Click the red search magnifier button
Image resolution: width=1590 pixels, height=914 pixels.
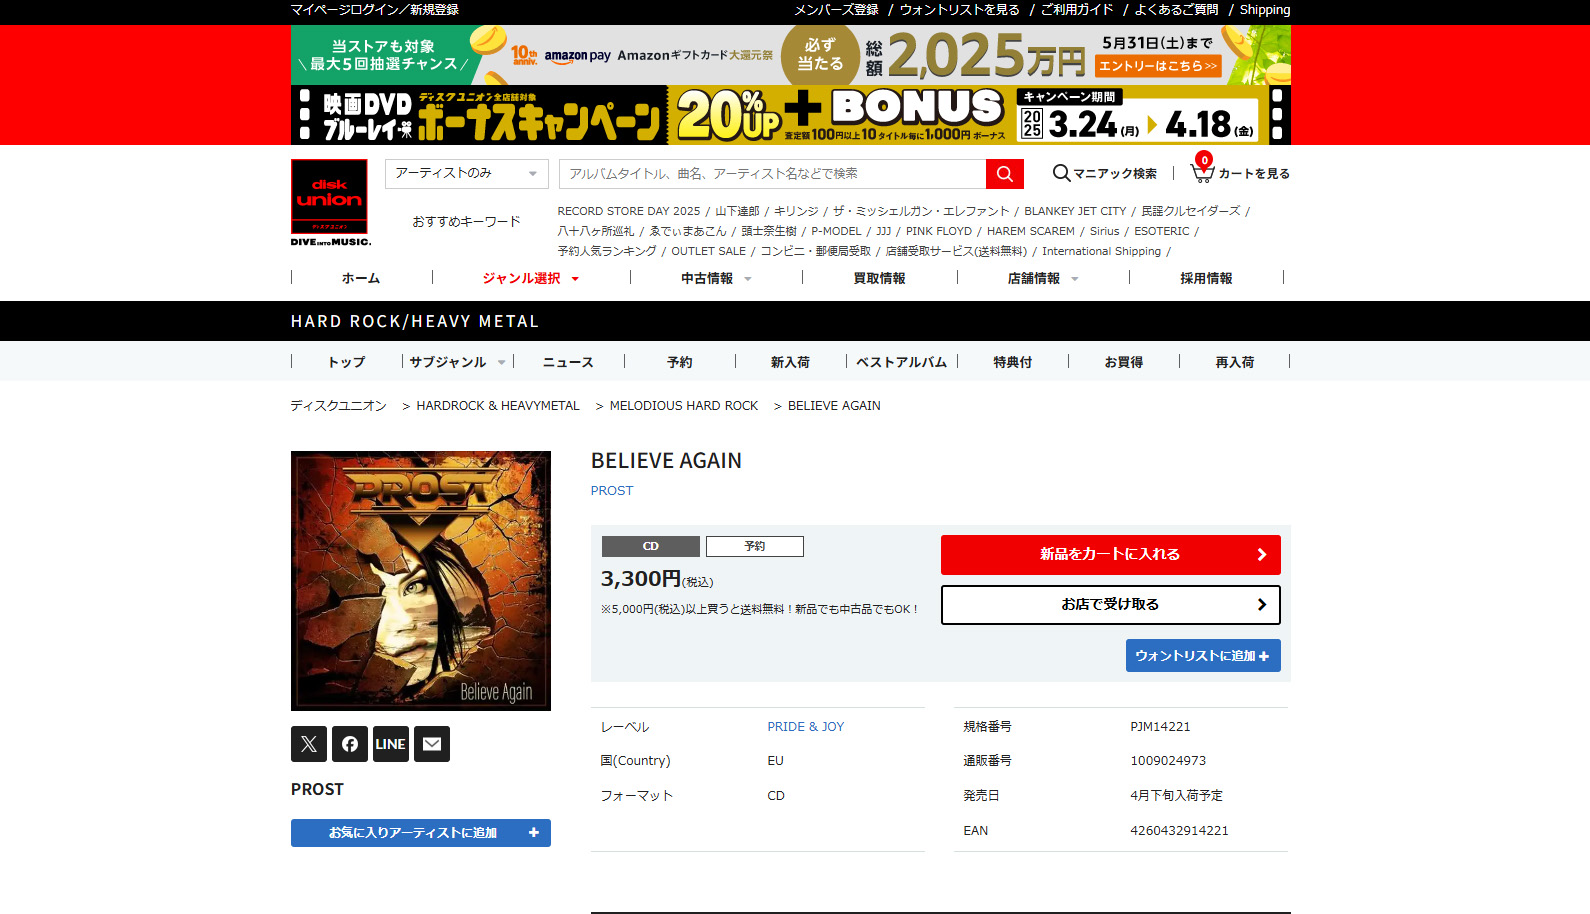(x=1004, y=174)
